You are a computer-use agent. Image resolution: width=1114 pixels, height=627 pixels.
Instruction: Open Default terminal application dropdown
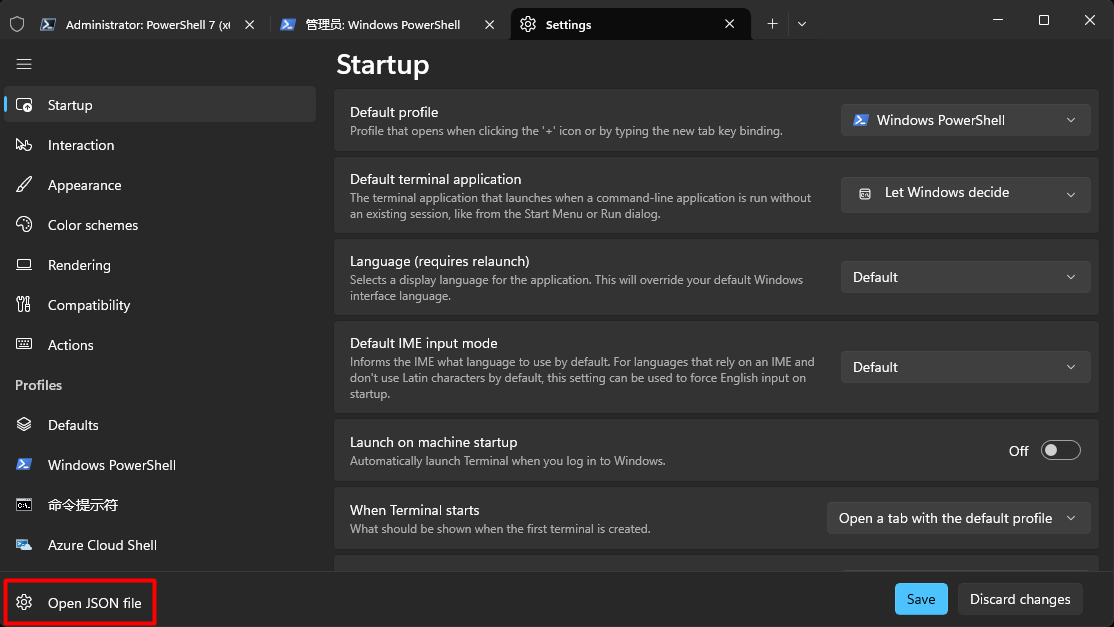point(966,193)
